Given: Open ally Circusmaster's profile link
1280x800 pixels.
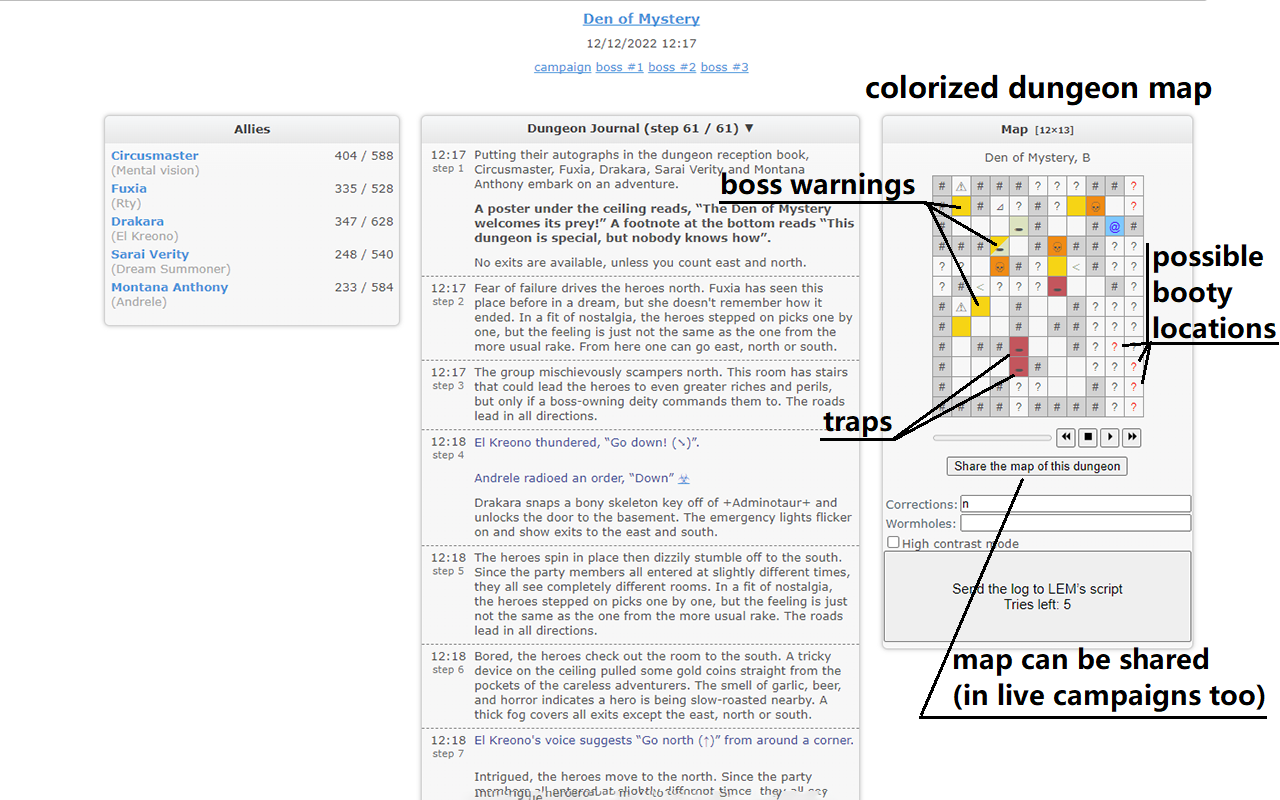Looking at the screenshot, I should [x=155, y=156].
